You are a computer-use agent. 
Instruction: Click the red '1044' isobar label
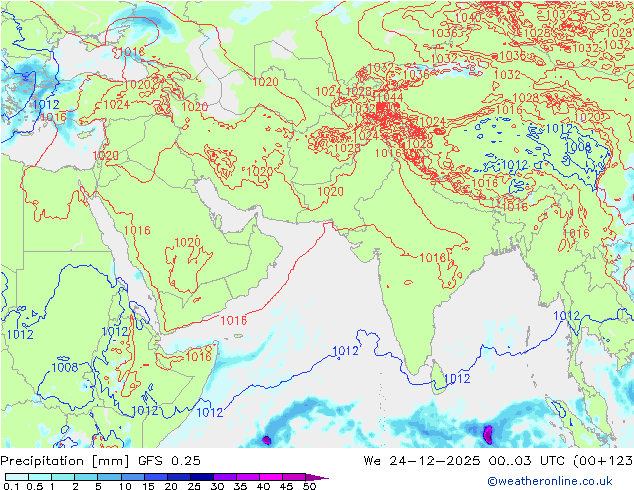pyautogui.click(x=390, y=97)
